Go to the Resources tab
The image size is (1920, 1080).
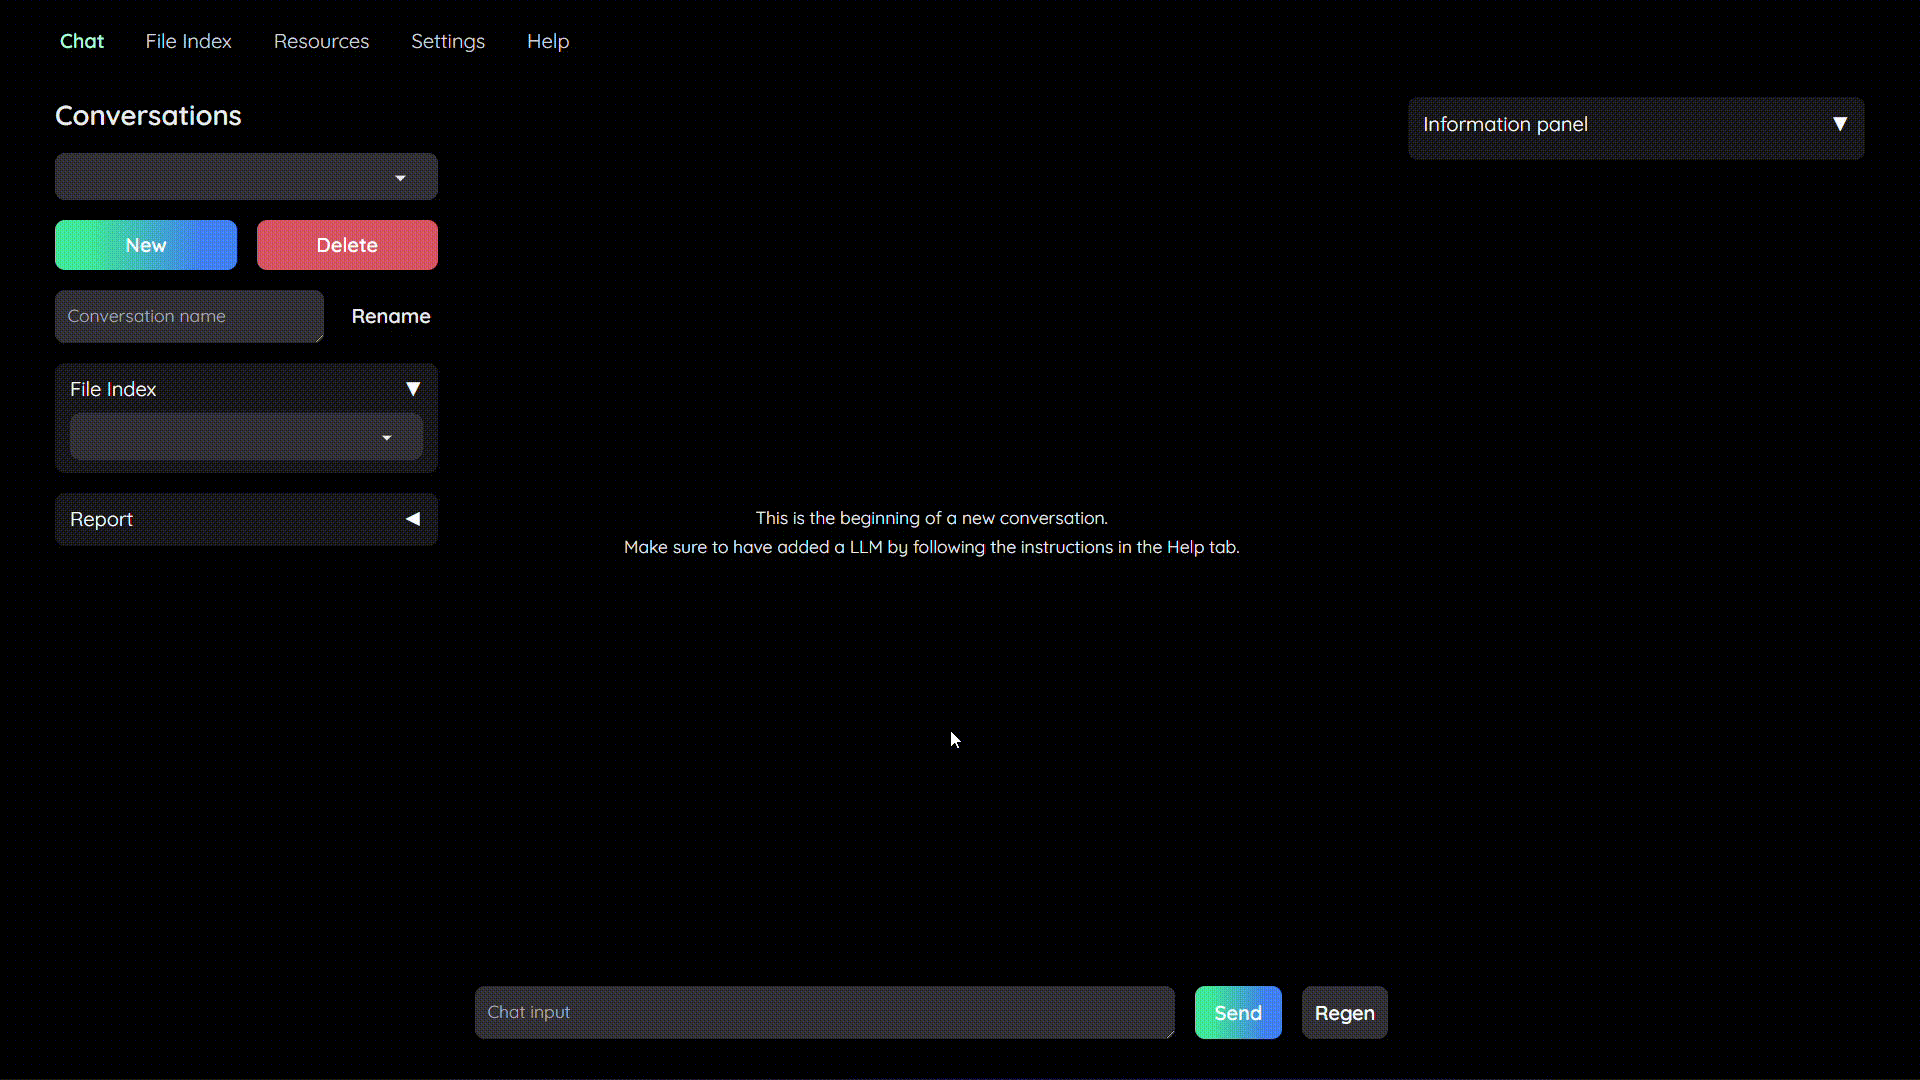(x=321, y=41)
